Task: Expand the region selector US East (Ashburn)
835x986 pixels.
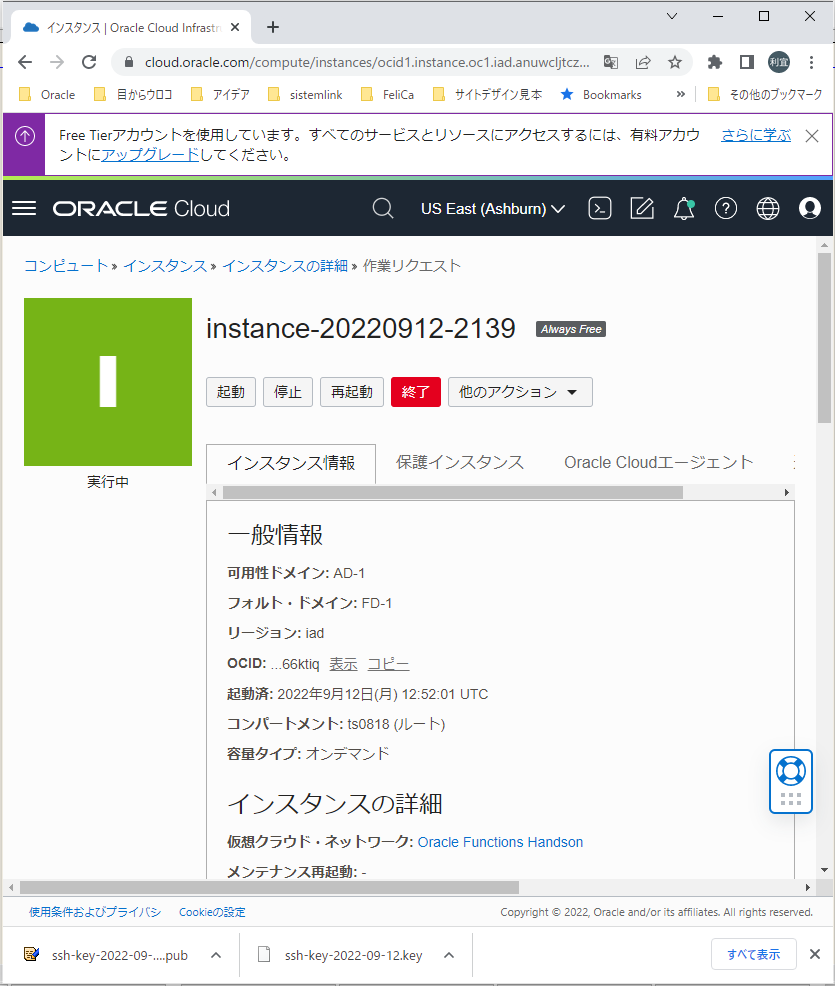Action: [493, 208]
